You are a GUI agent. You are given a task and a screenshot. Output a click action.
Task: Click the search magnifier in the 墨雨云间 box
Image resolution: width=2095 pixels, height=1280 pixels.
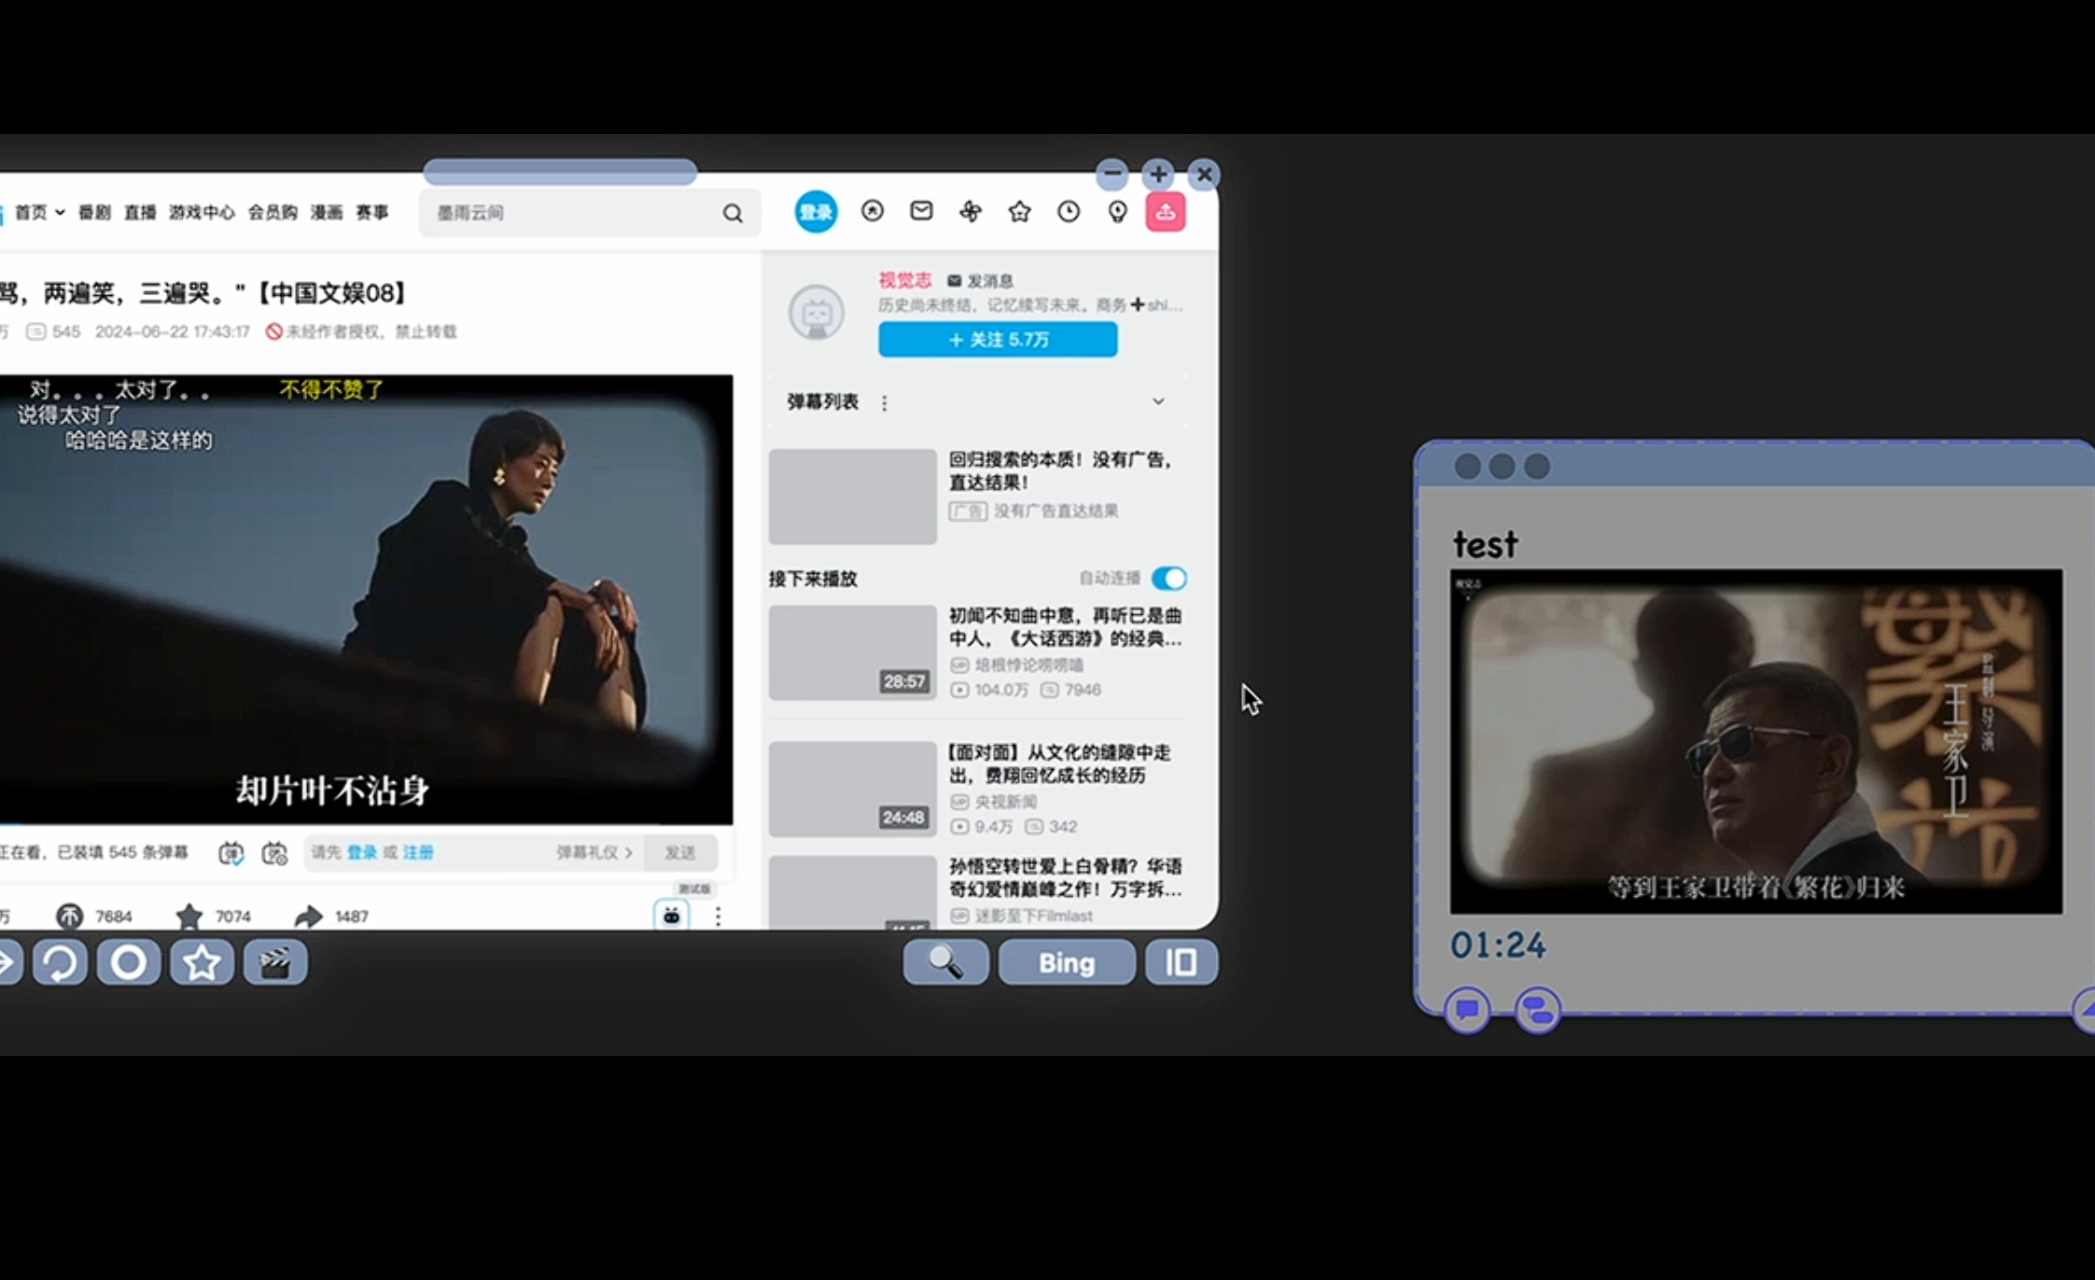click(733, 213)
